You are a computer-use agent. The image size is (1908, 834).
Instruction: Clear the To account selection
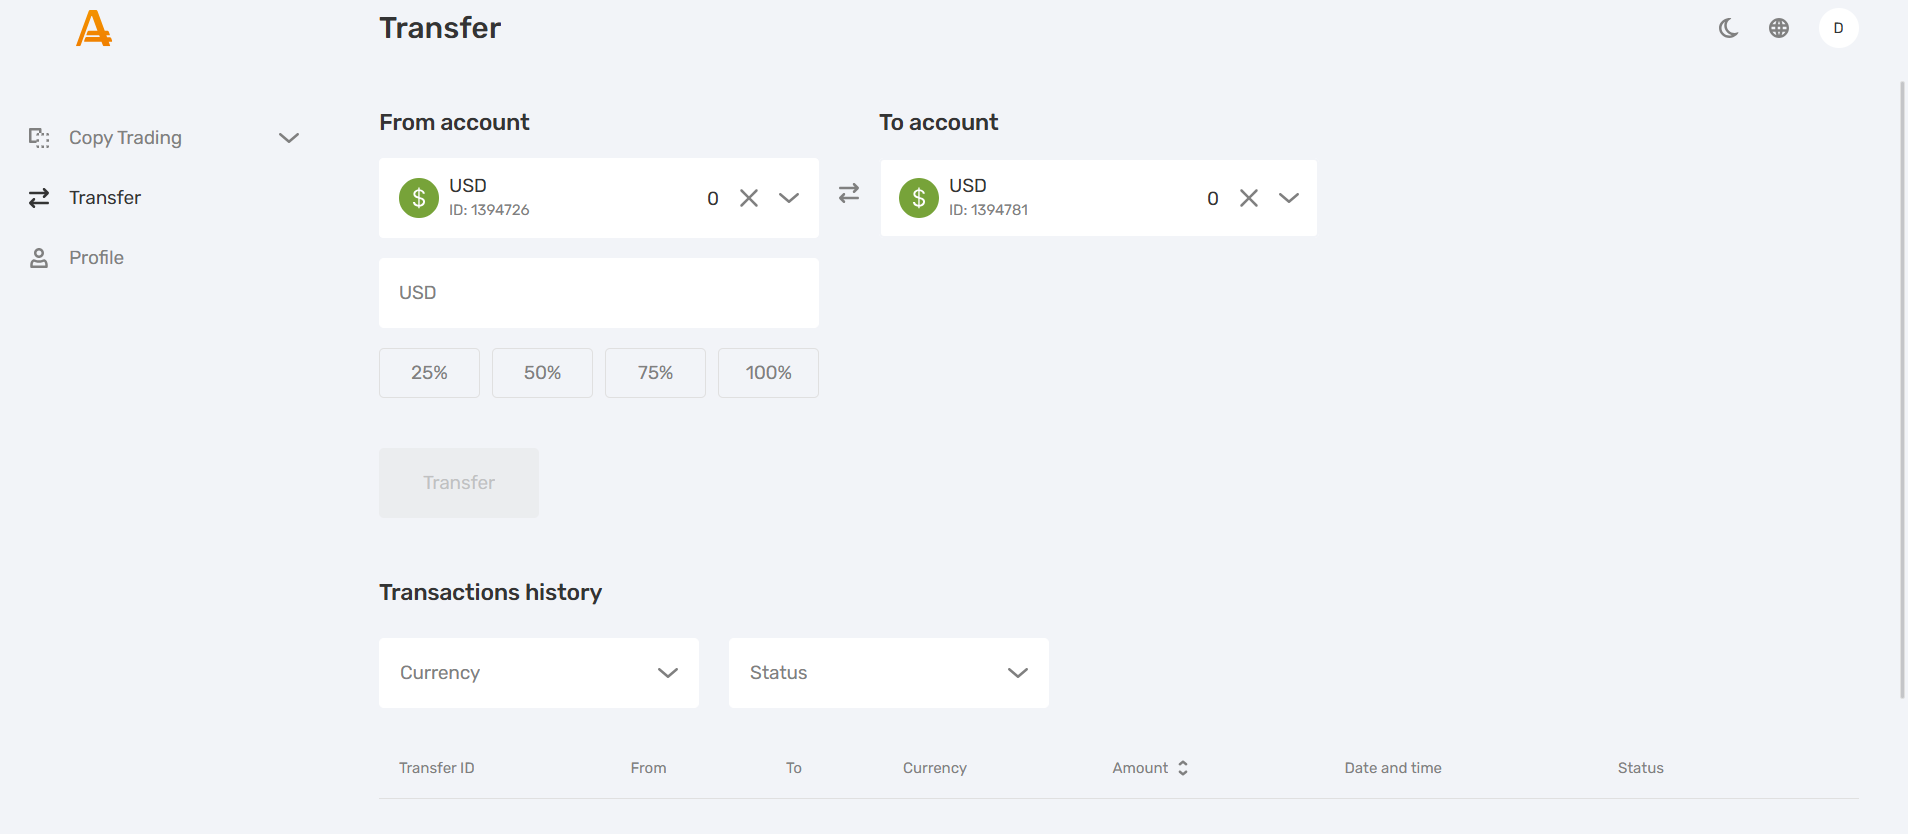click(1249, 198)
